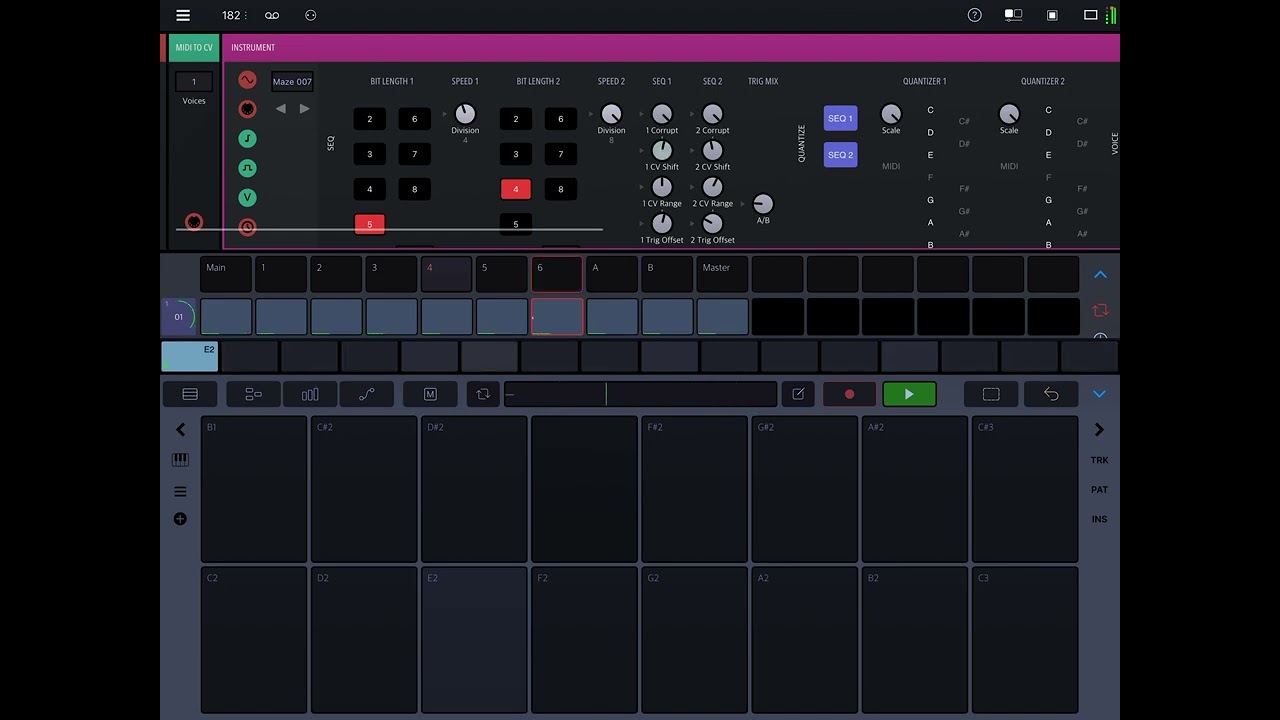Select the red MIDI connector module icon
Screen dimensions: 1280x720
247,109
